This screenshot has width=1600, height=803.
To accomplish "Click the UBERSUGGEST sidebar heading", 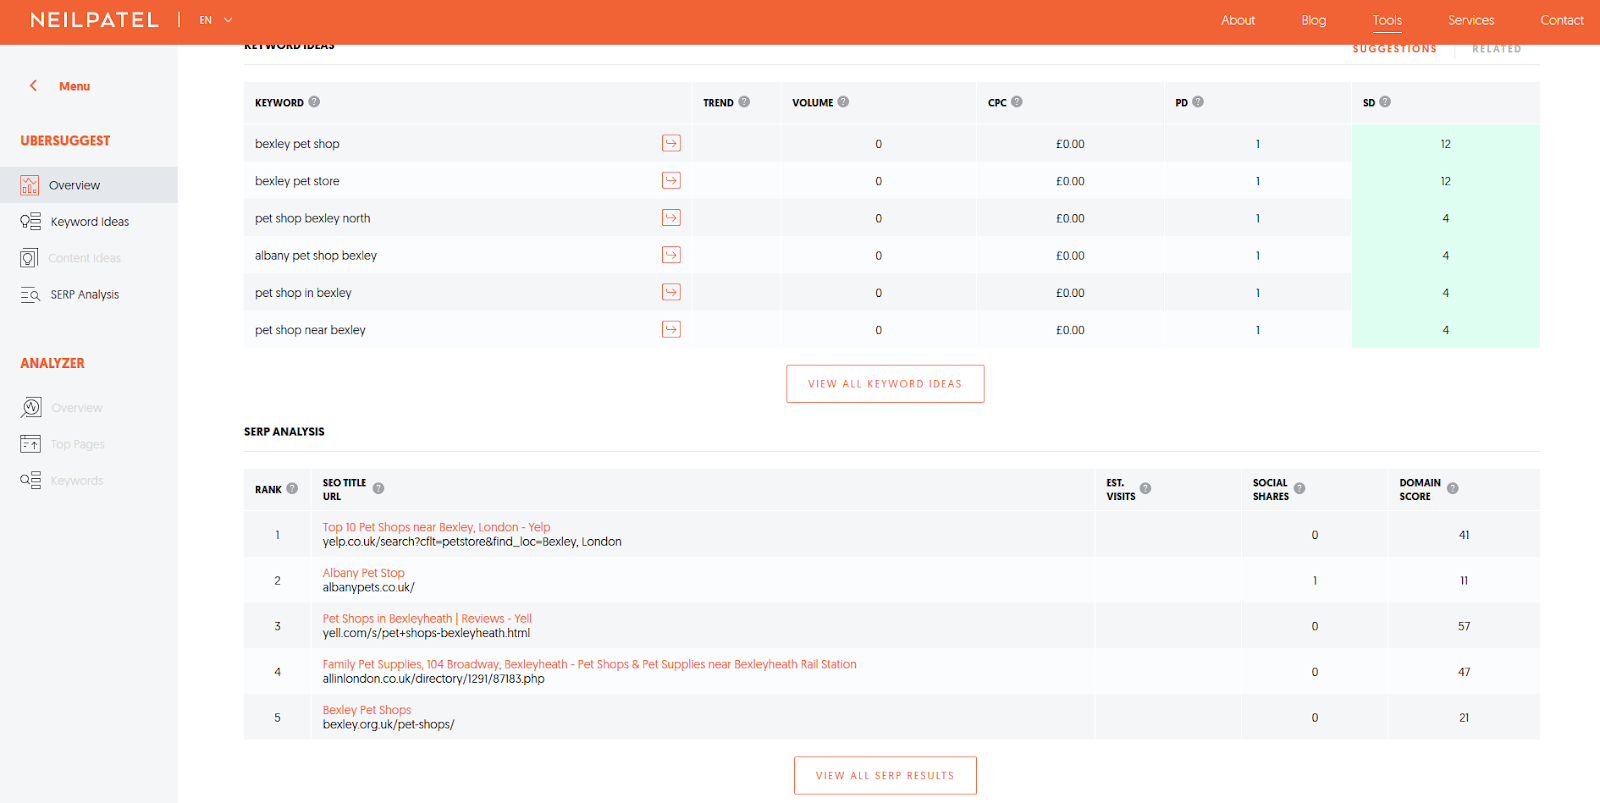I will point(65,141).
